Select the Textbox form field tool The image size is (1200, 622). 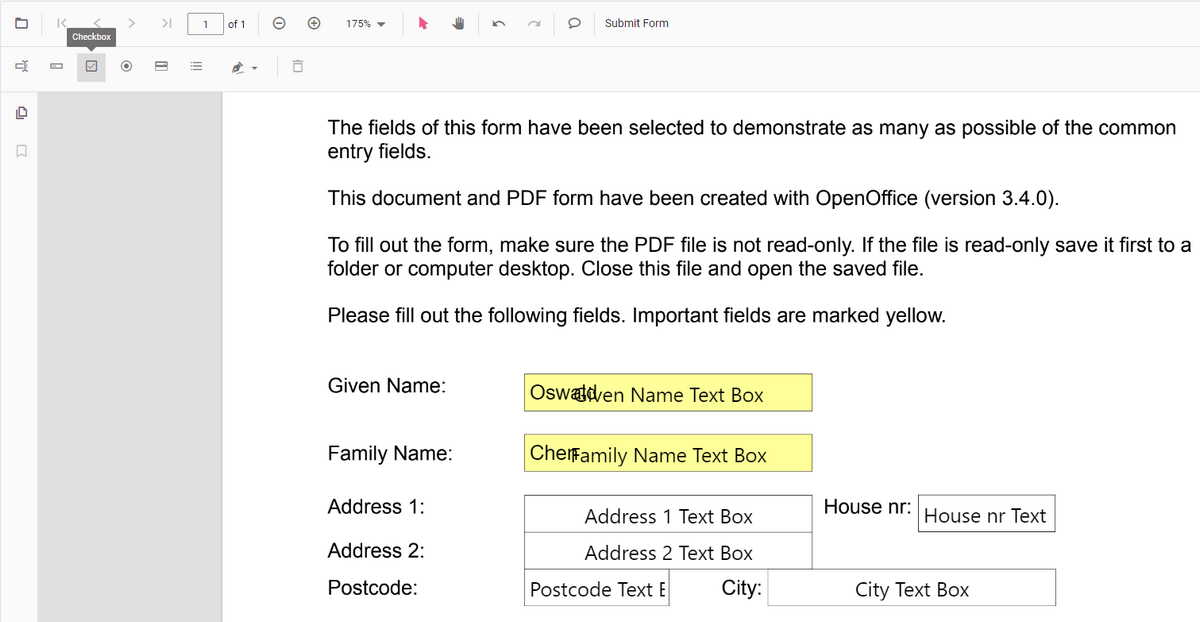click(20, 66)
